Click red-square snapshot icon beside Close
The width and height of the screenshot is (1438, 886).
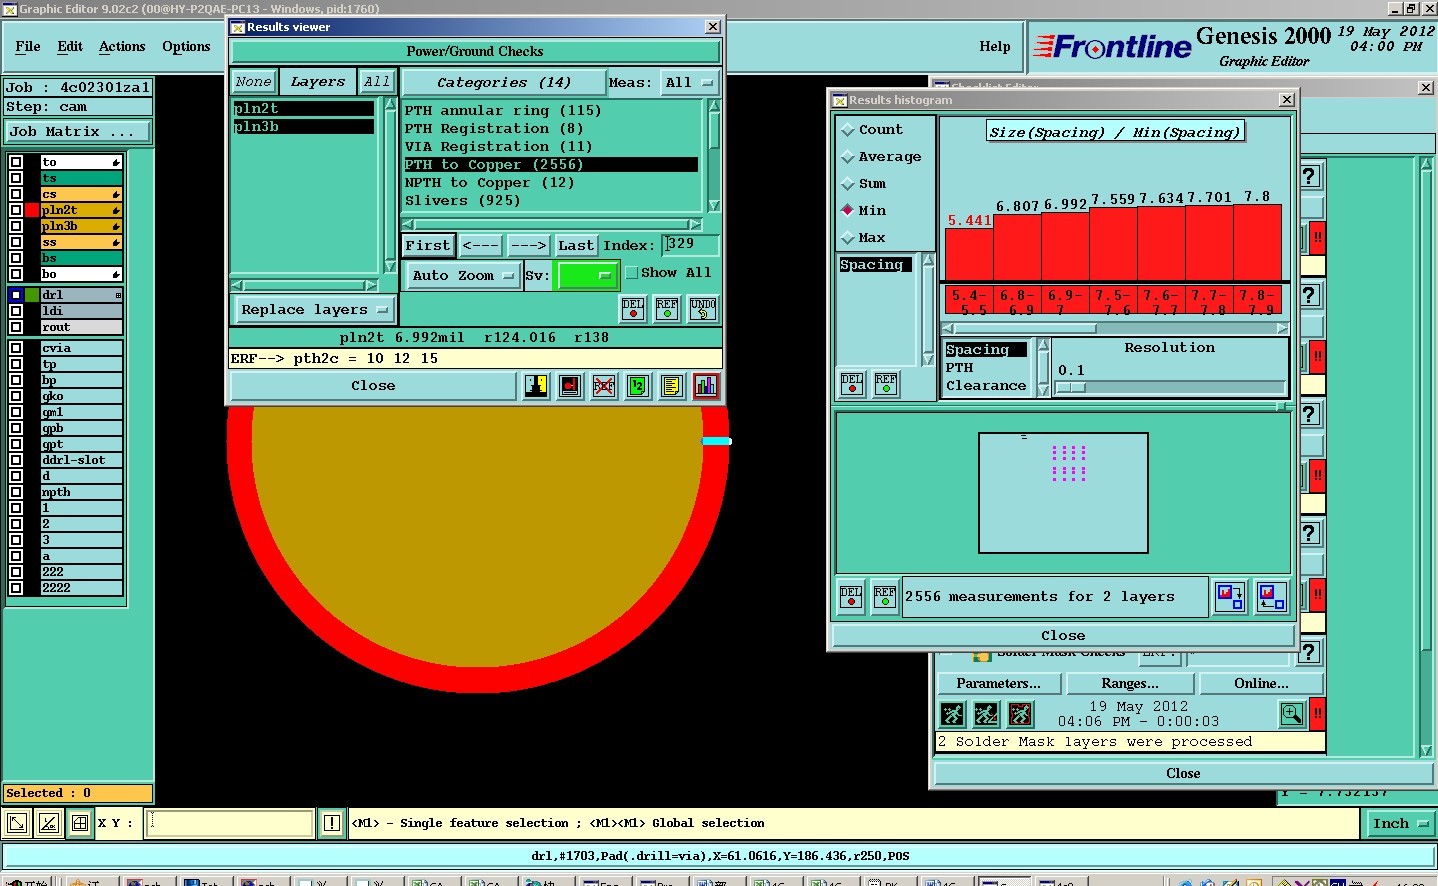[570, 386]
